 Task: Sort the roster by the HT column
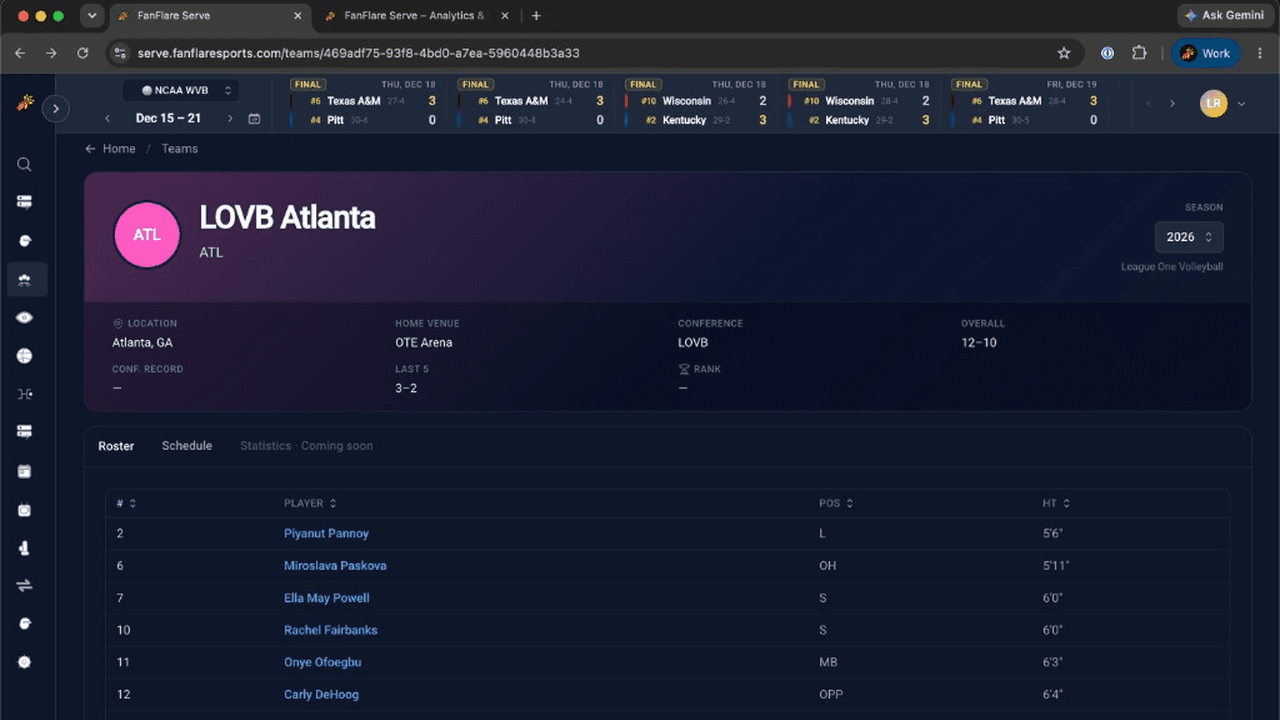point(1056,503)
